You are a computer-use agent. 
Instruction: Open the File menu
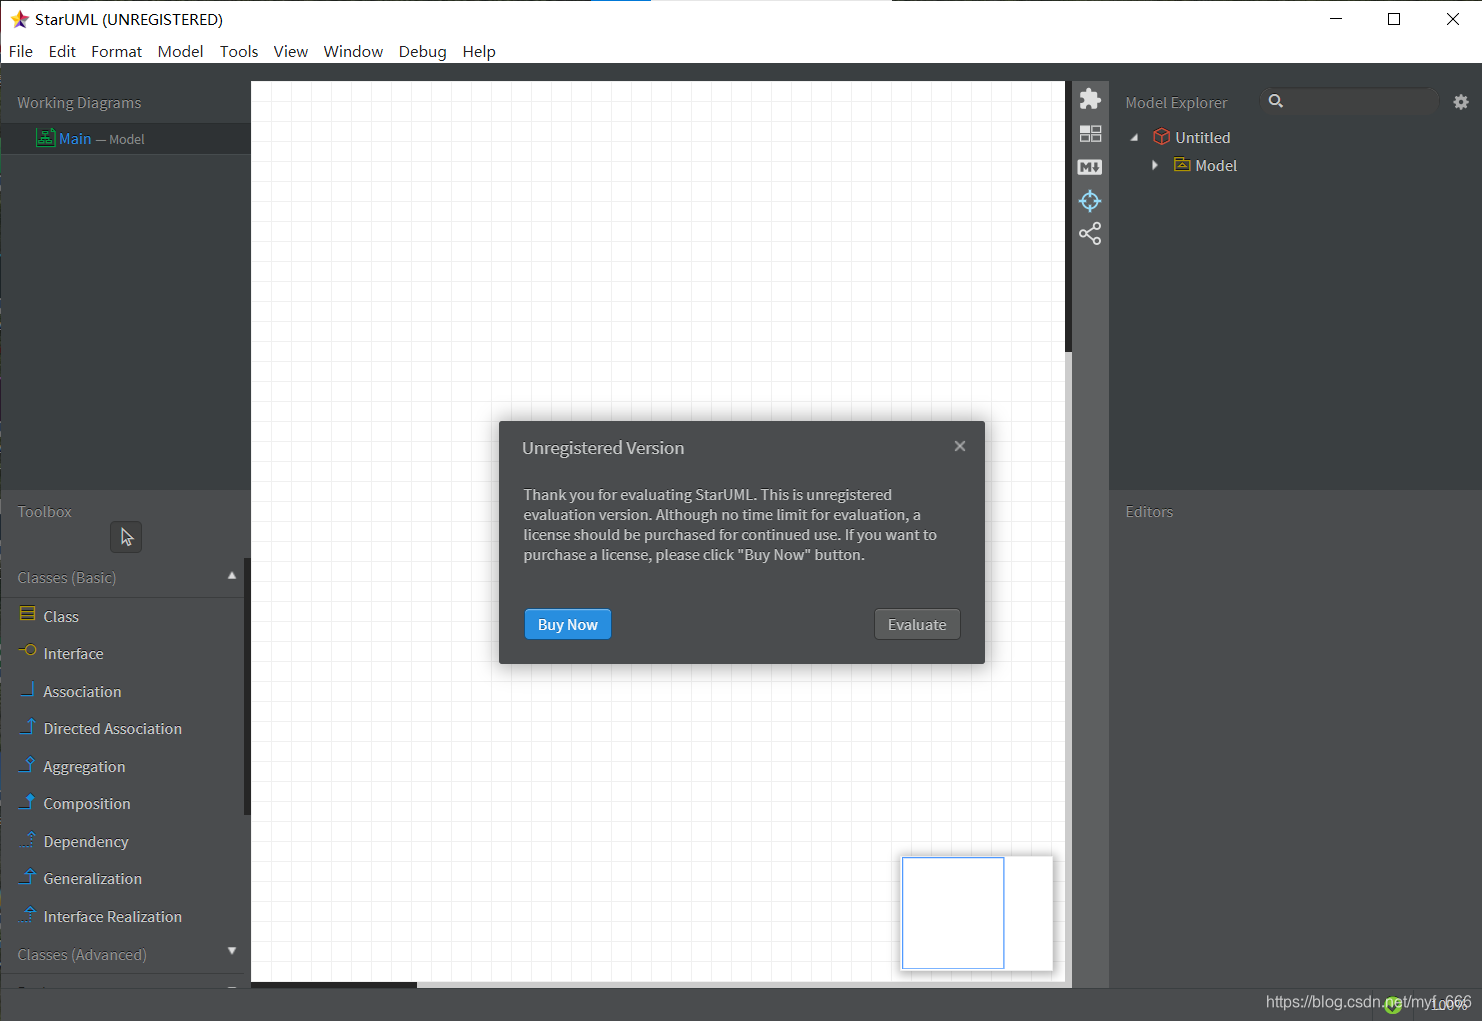click(21, 51)
